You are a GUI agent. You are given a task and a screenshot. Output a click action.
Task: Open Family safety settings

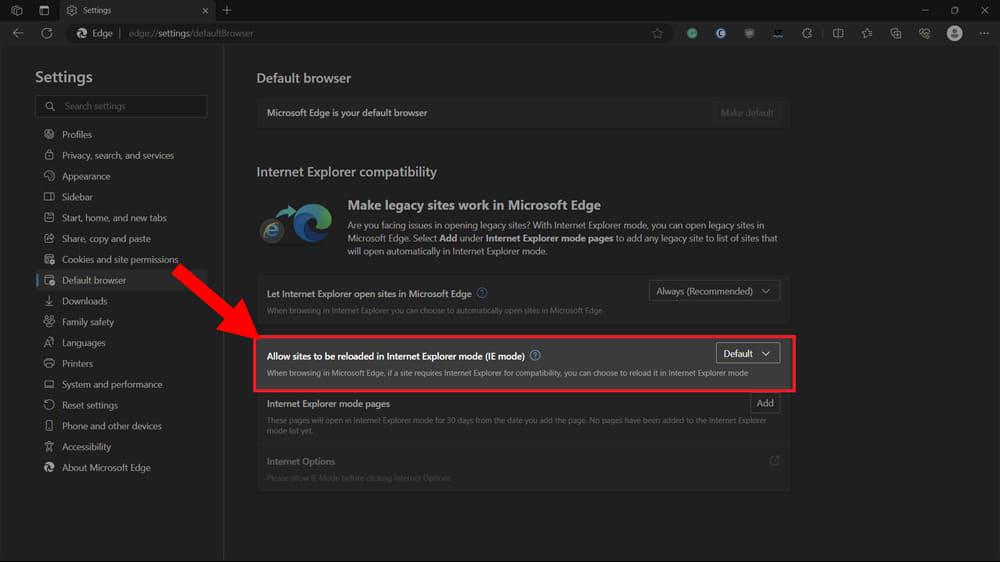click(x=87, y=322)
